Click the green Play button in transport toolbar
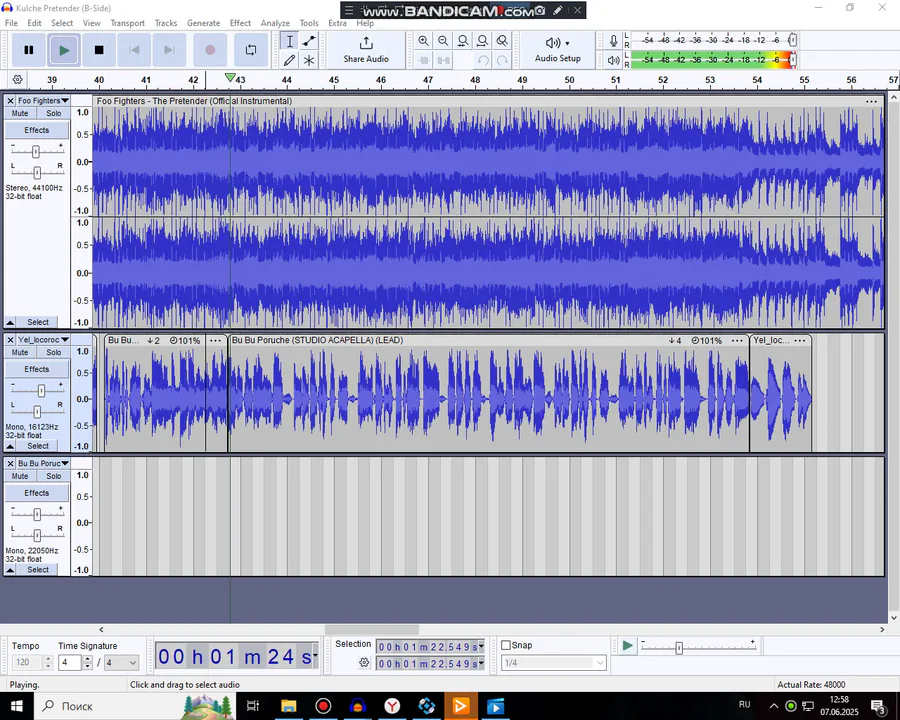The image size is (900, 720). (64, 50)
